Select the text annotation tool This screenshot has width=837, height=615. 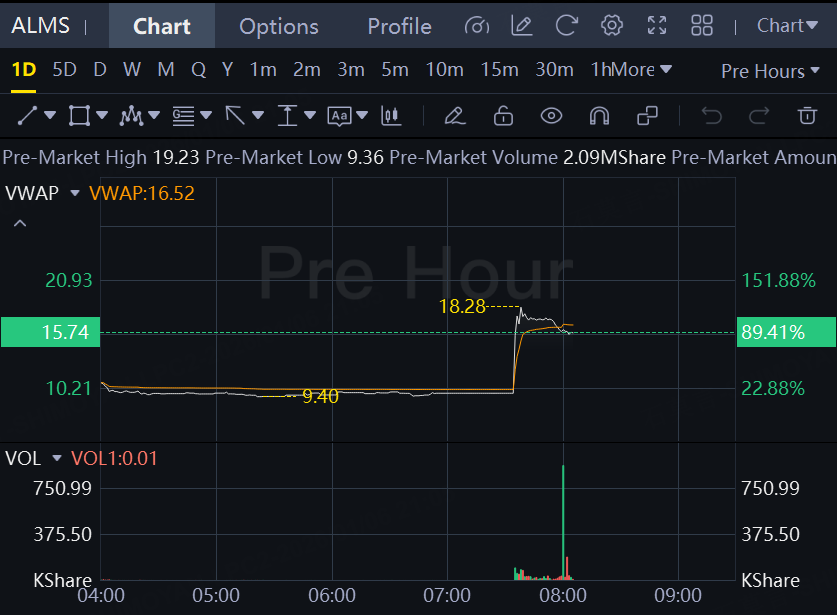339,116
